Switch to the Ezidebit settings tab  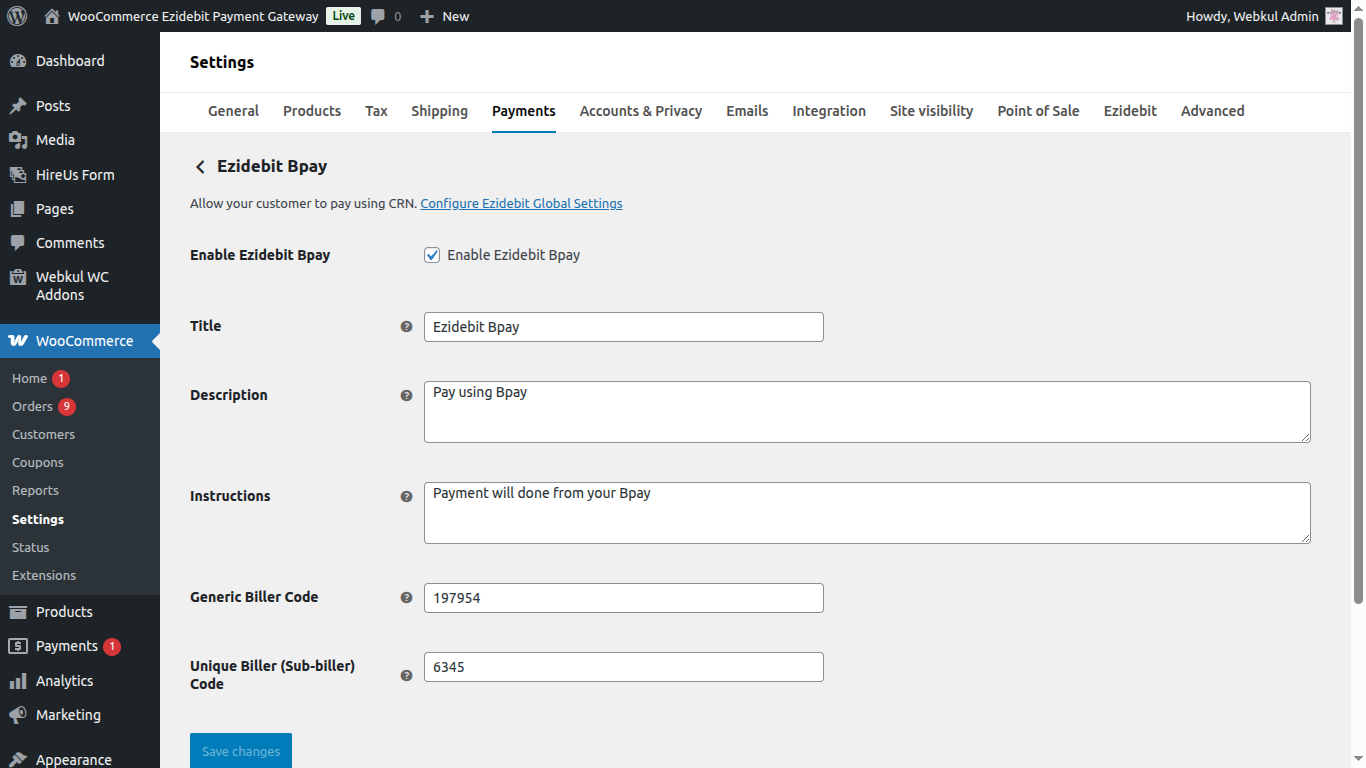click(1129, 111)
